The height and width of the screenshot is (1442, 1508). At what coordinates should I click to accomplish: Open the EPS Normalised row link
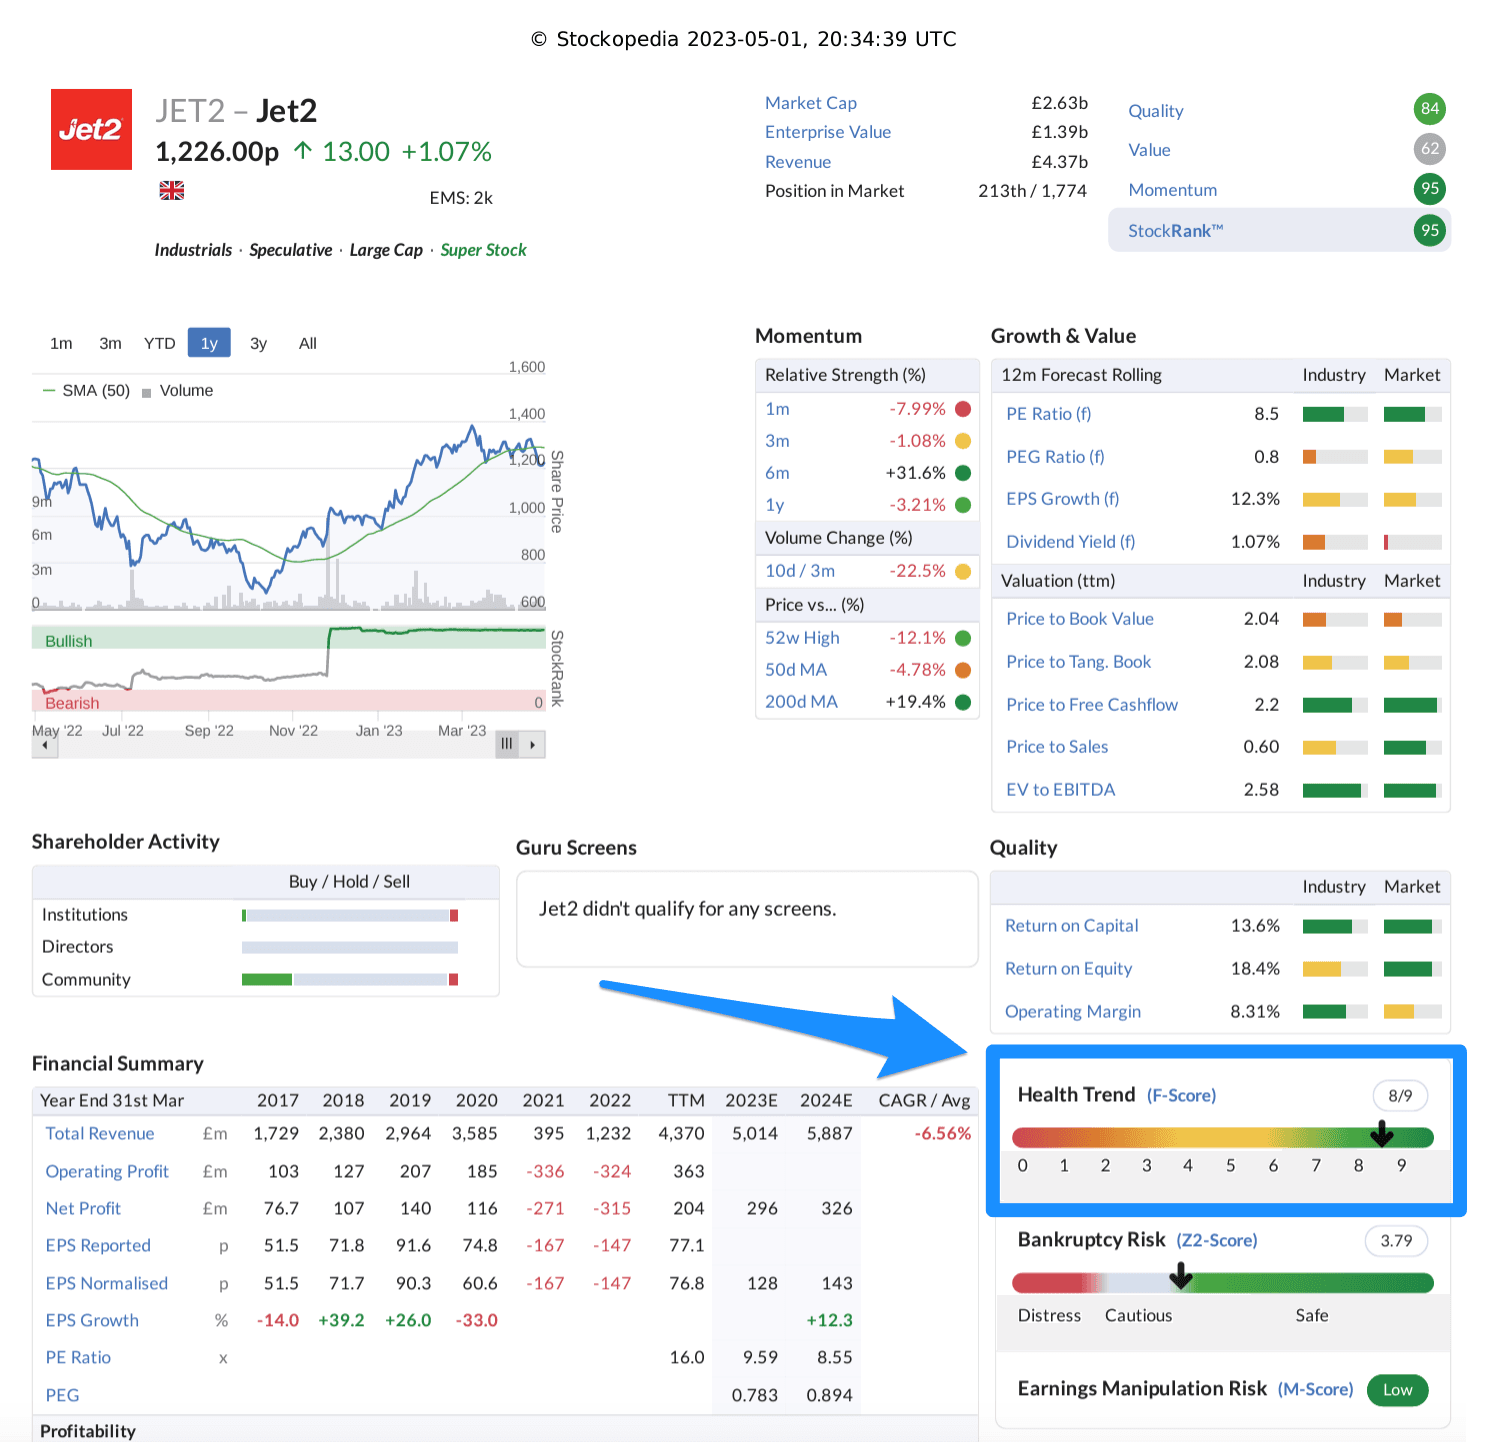pyautogui.click(x=107, y=1284)
